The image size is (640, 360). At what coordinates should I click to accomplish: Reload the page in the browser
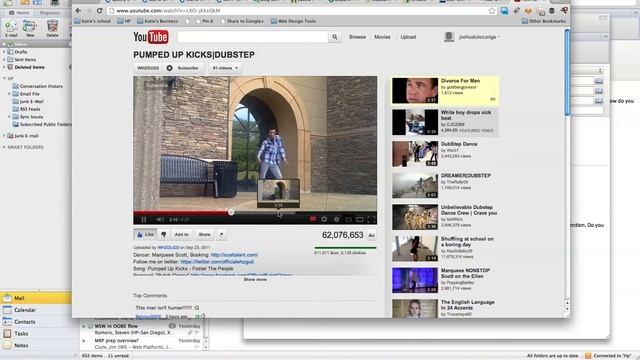tap(100, 11)
